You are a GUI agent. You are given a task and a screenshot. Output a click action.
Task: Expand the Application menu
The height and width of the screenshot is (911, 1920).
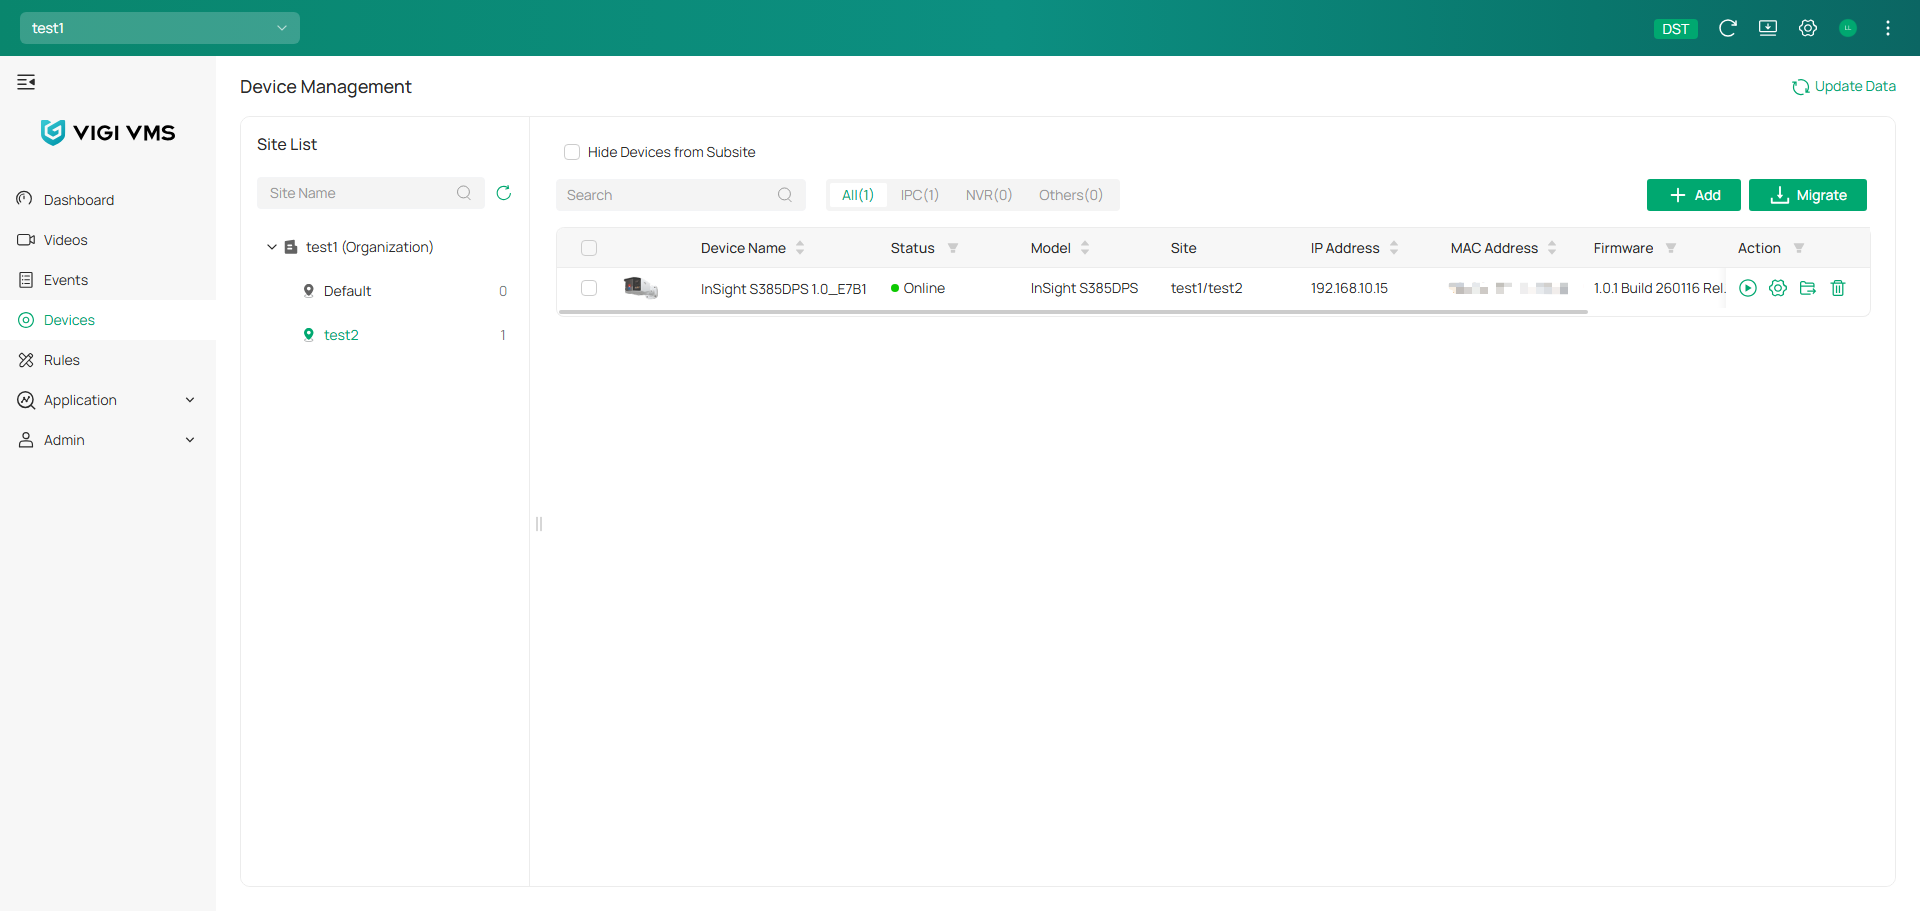[x=108, y=400]
